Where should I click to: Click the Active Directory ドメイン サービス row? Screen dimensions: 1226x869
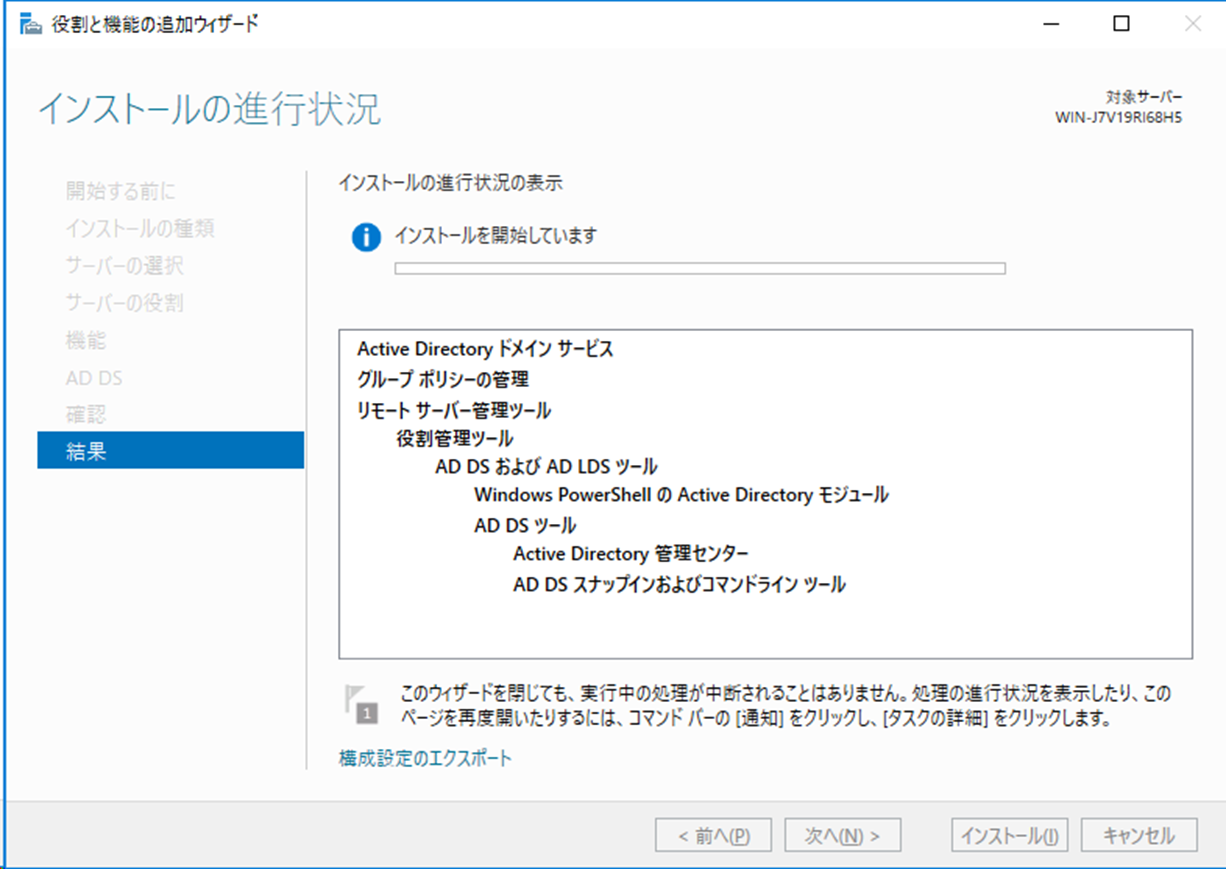click(x=485, y=349)
